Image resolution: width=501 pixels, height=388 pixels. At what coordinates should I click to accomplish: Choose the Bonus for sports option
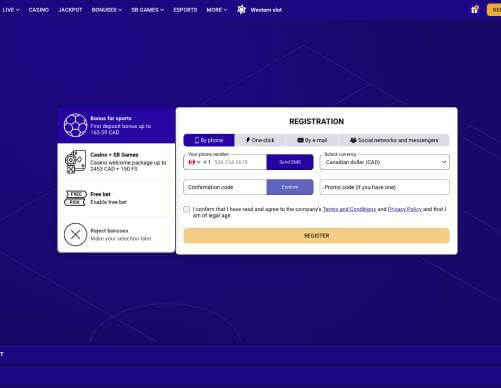[x=116, y=125]
